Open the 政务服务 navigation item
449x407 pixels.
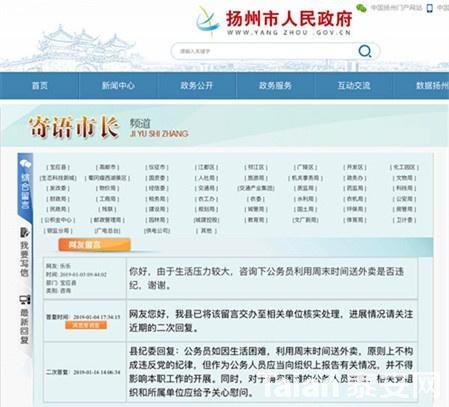275,86
